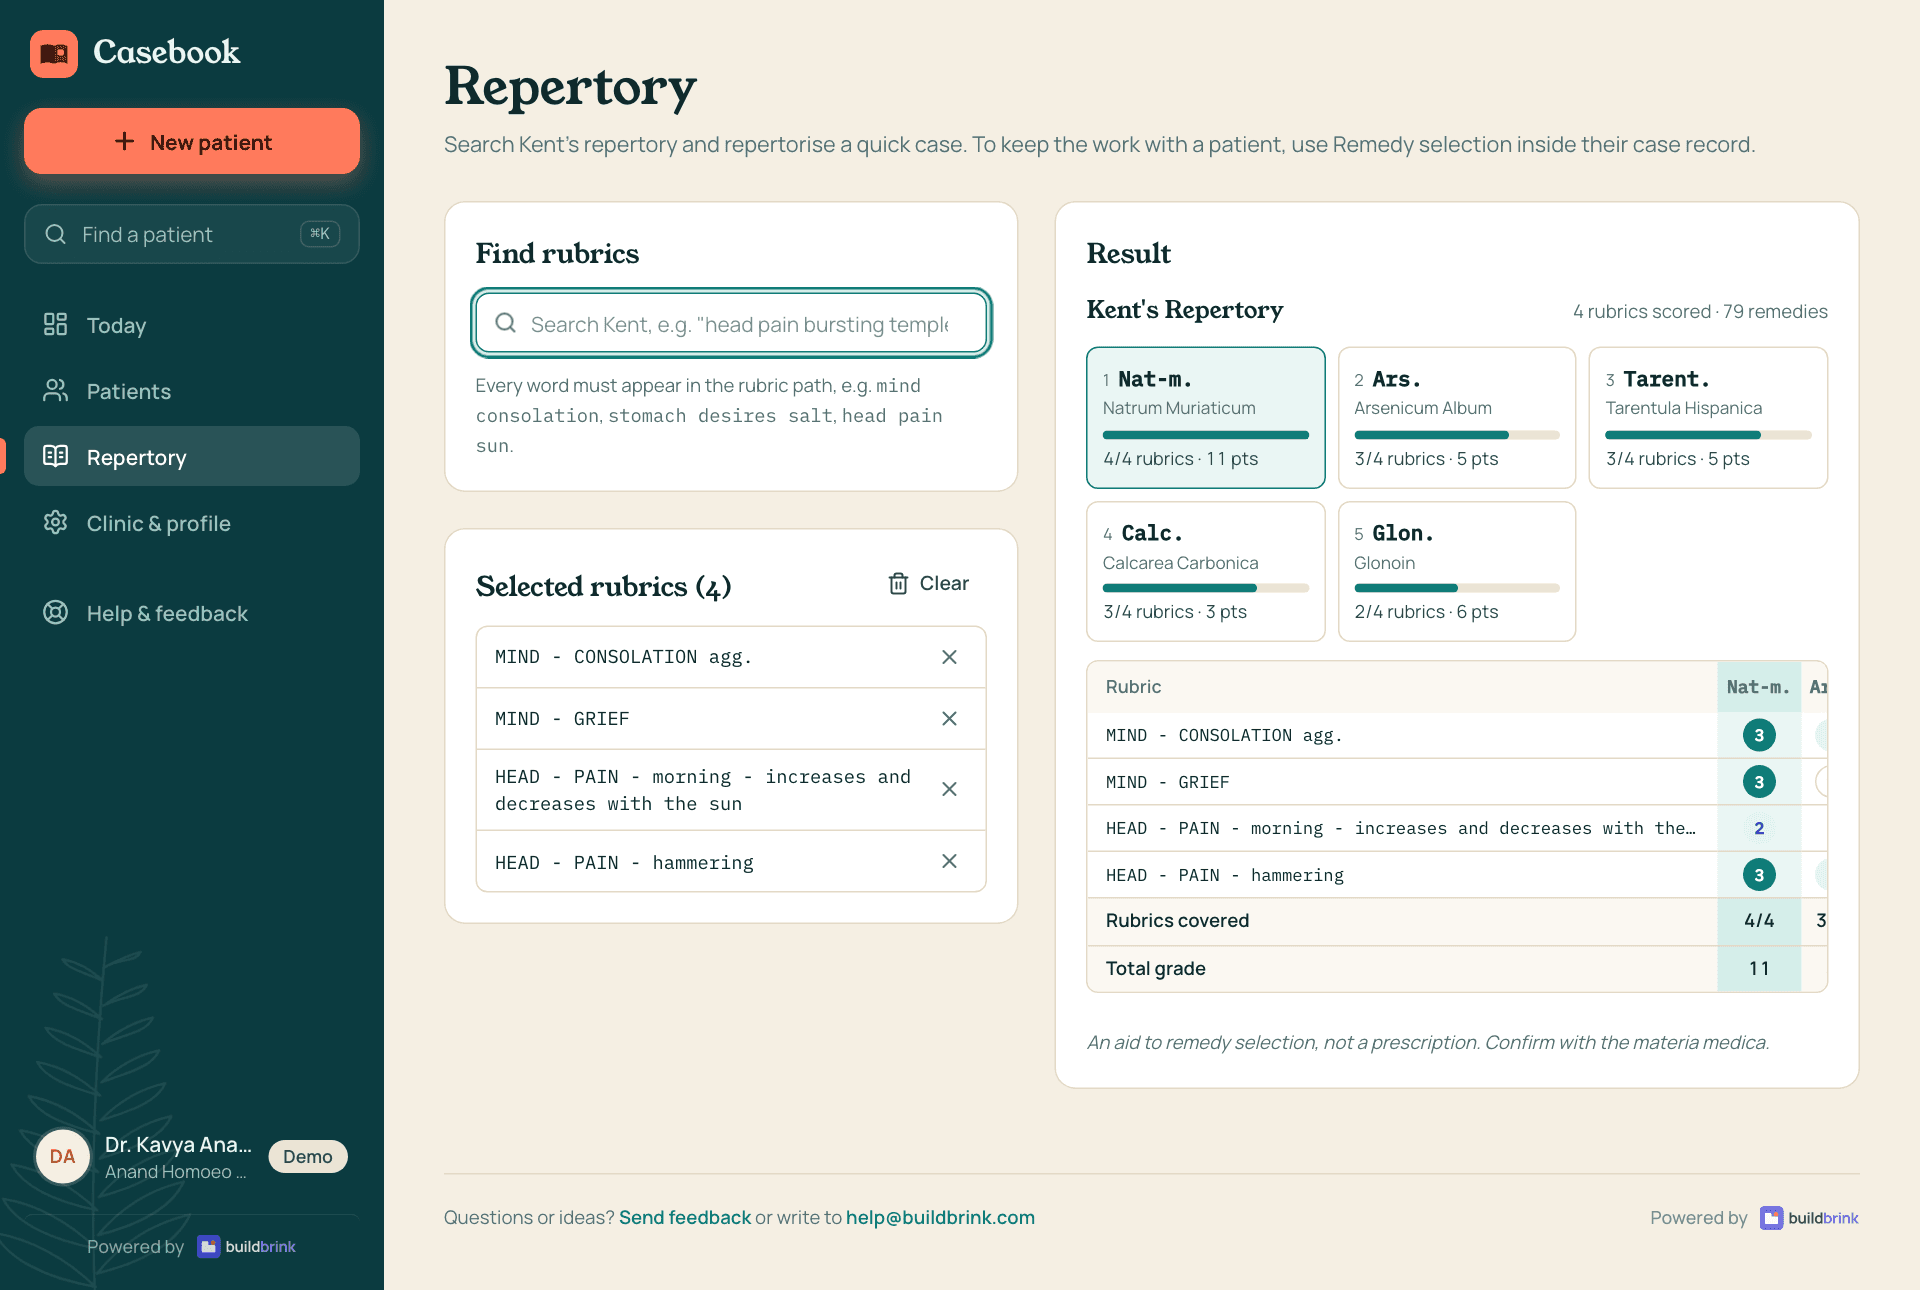
Task: Click inside Search Kent rubric field
Action: tap(731, 323)
